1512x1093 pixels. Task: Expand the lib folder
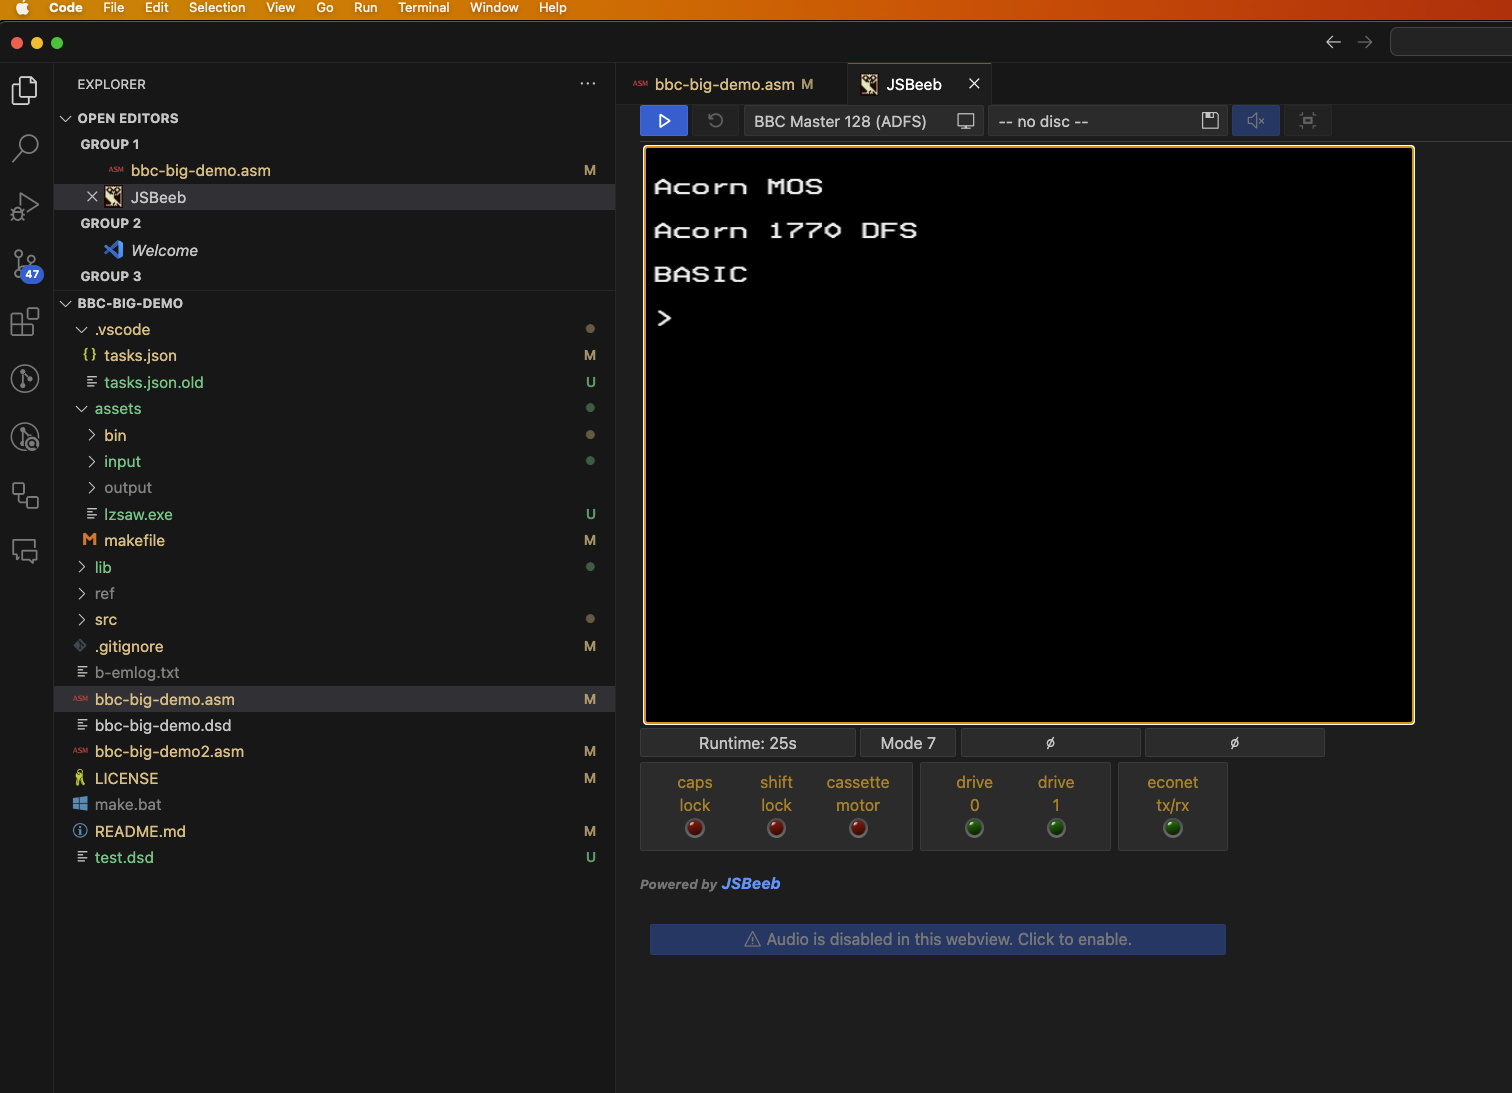(x=82, y=567)
